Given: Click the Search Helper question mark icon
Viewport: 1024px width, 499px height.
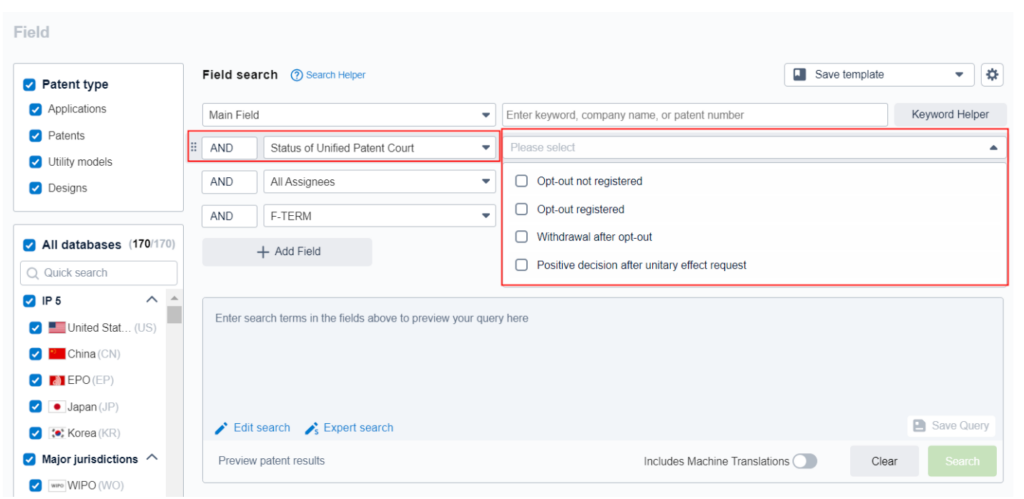Looking at the screenshot, I should 297,75.
